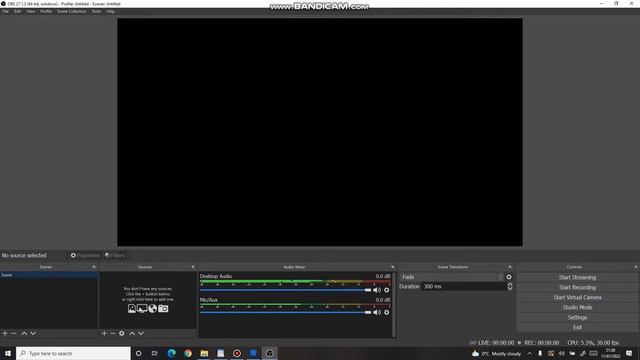Click the Properties button
The height and width of the screenshot is (360, 640).
pos(85,256)
